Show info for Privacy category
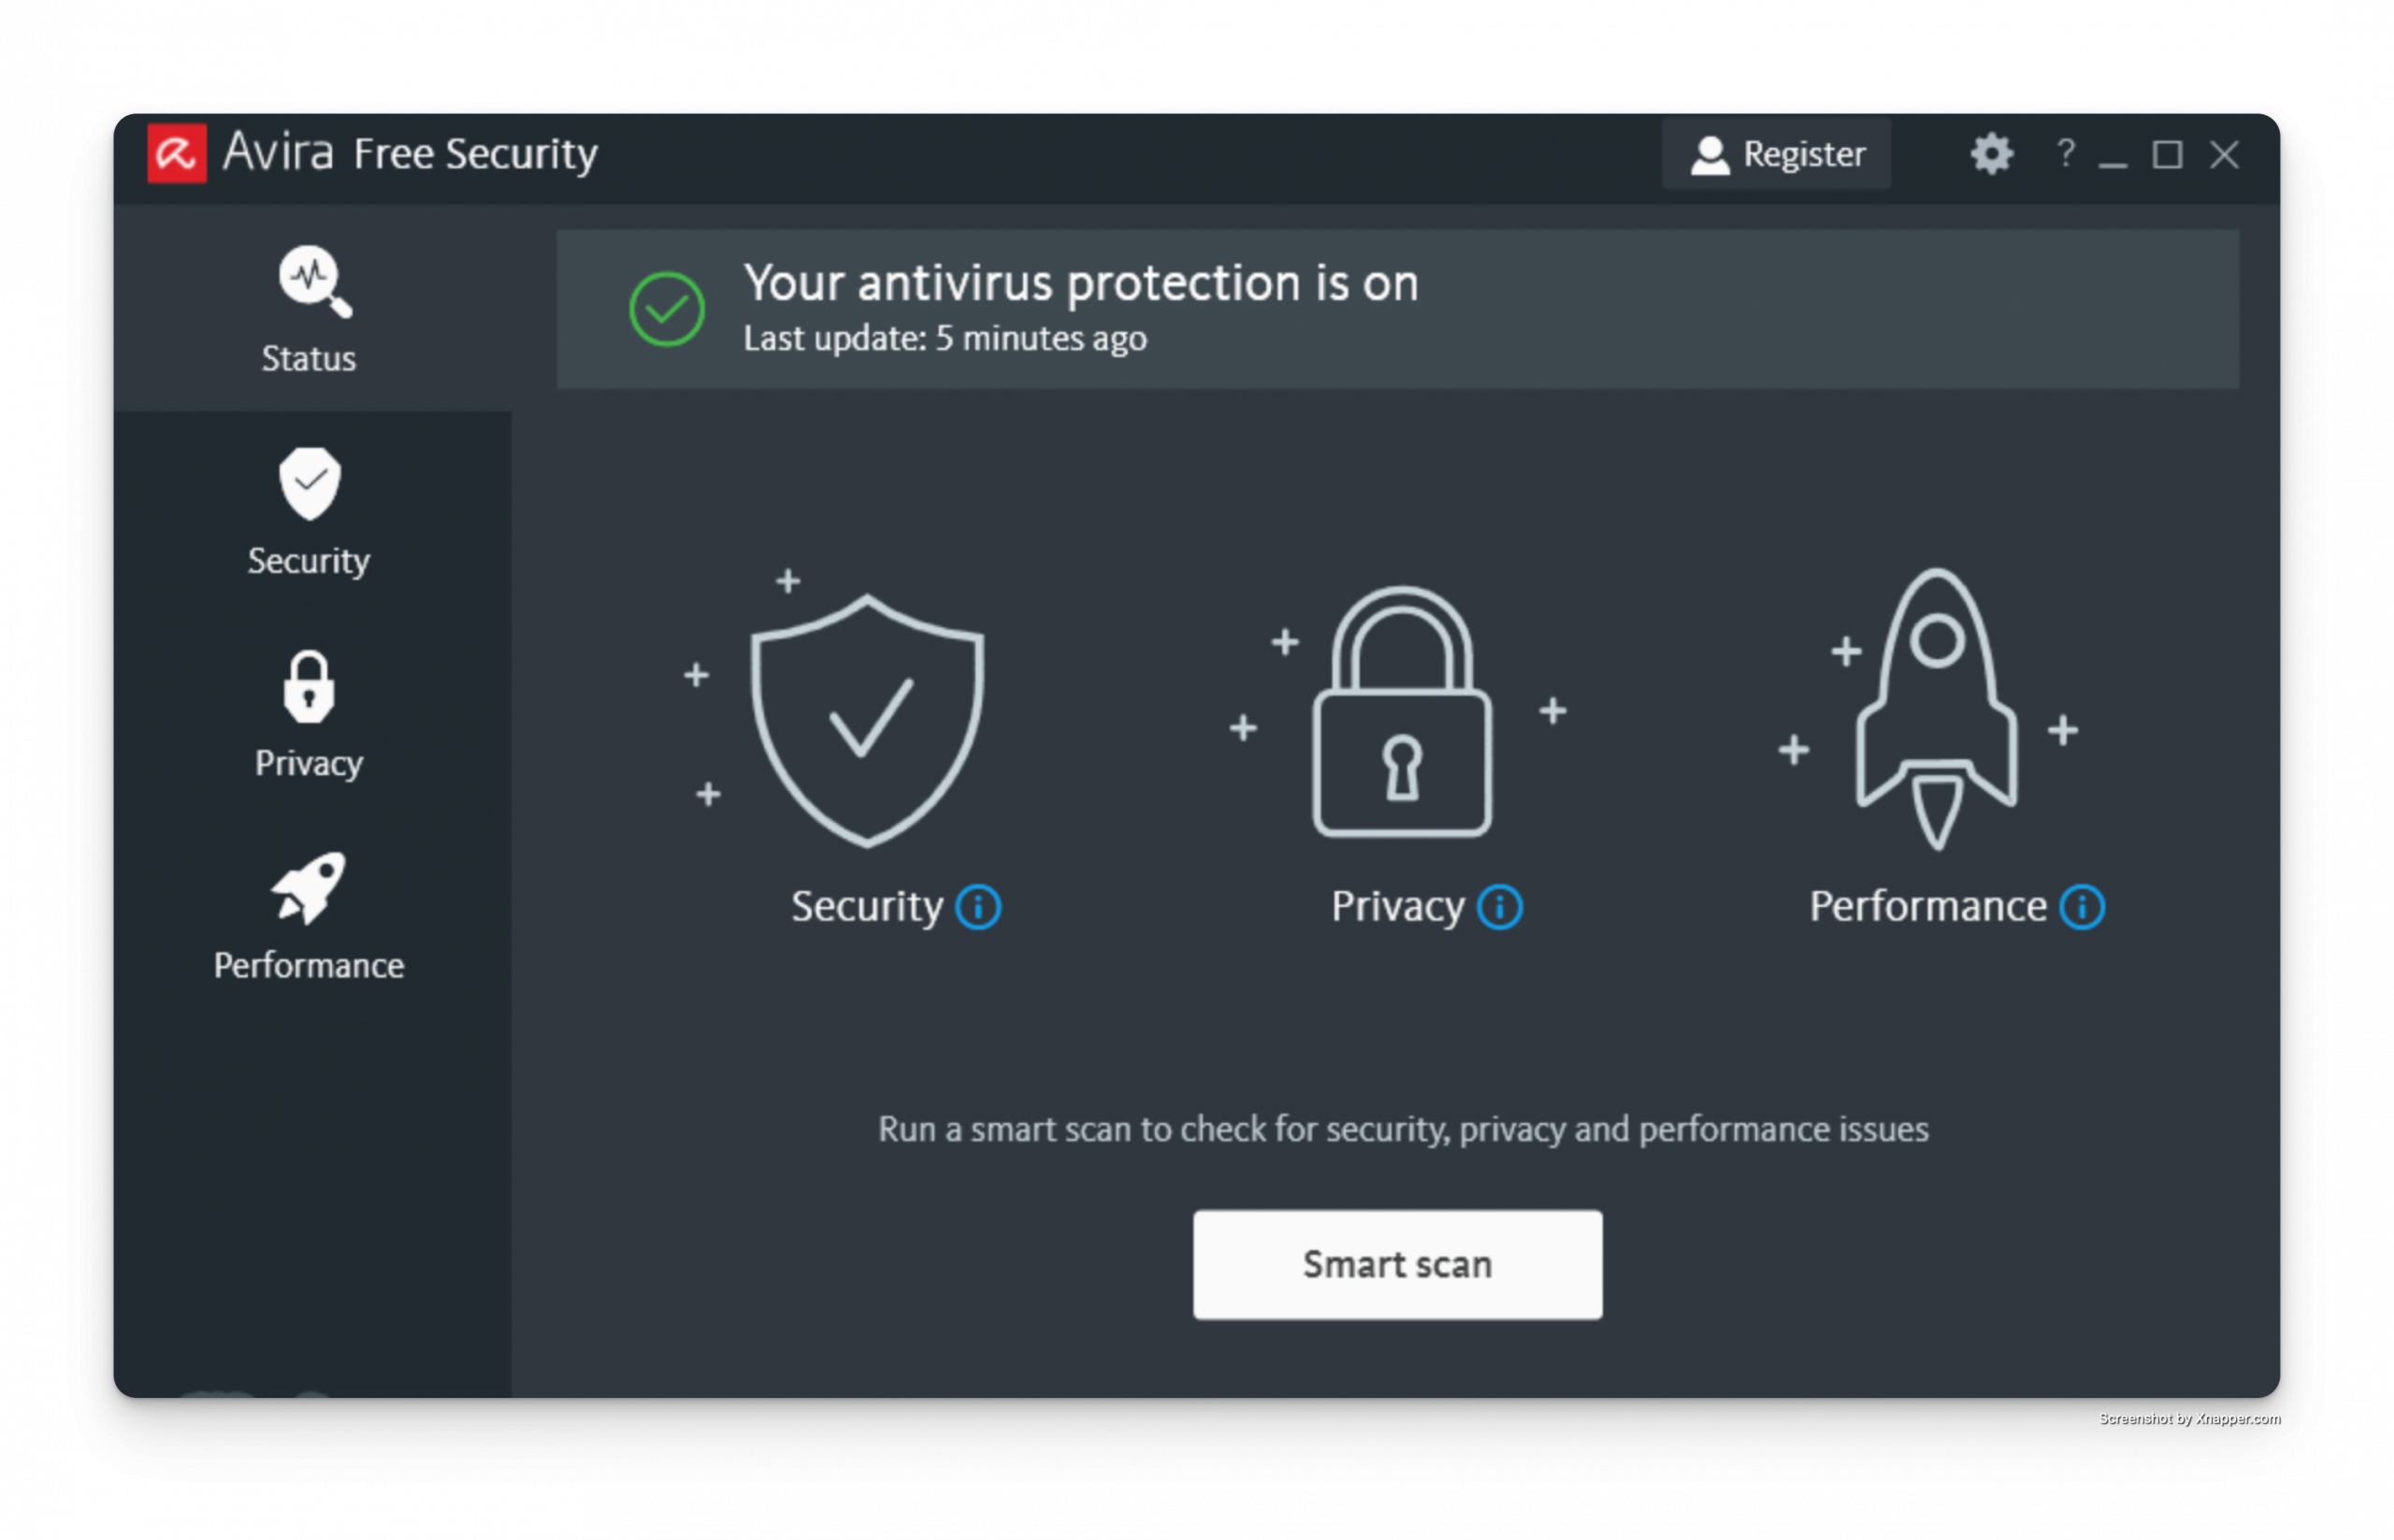The height and width of the screenshot is (1540, 2394). click(1500, 907)
